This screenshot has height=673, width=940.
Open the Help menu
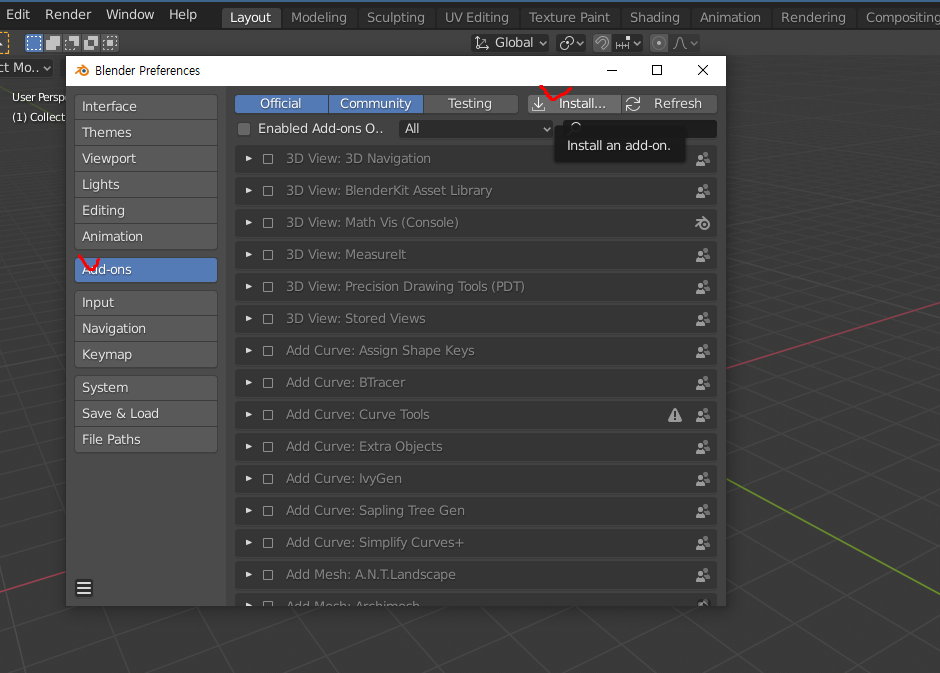(x=183, y=14)
